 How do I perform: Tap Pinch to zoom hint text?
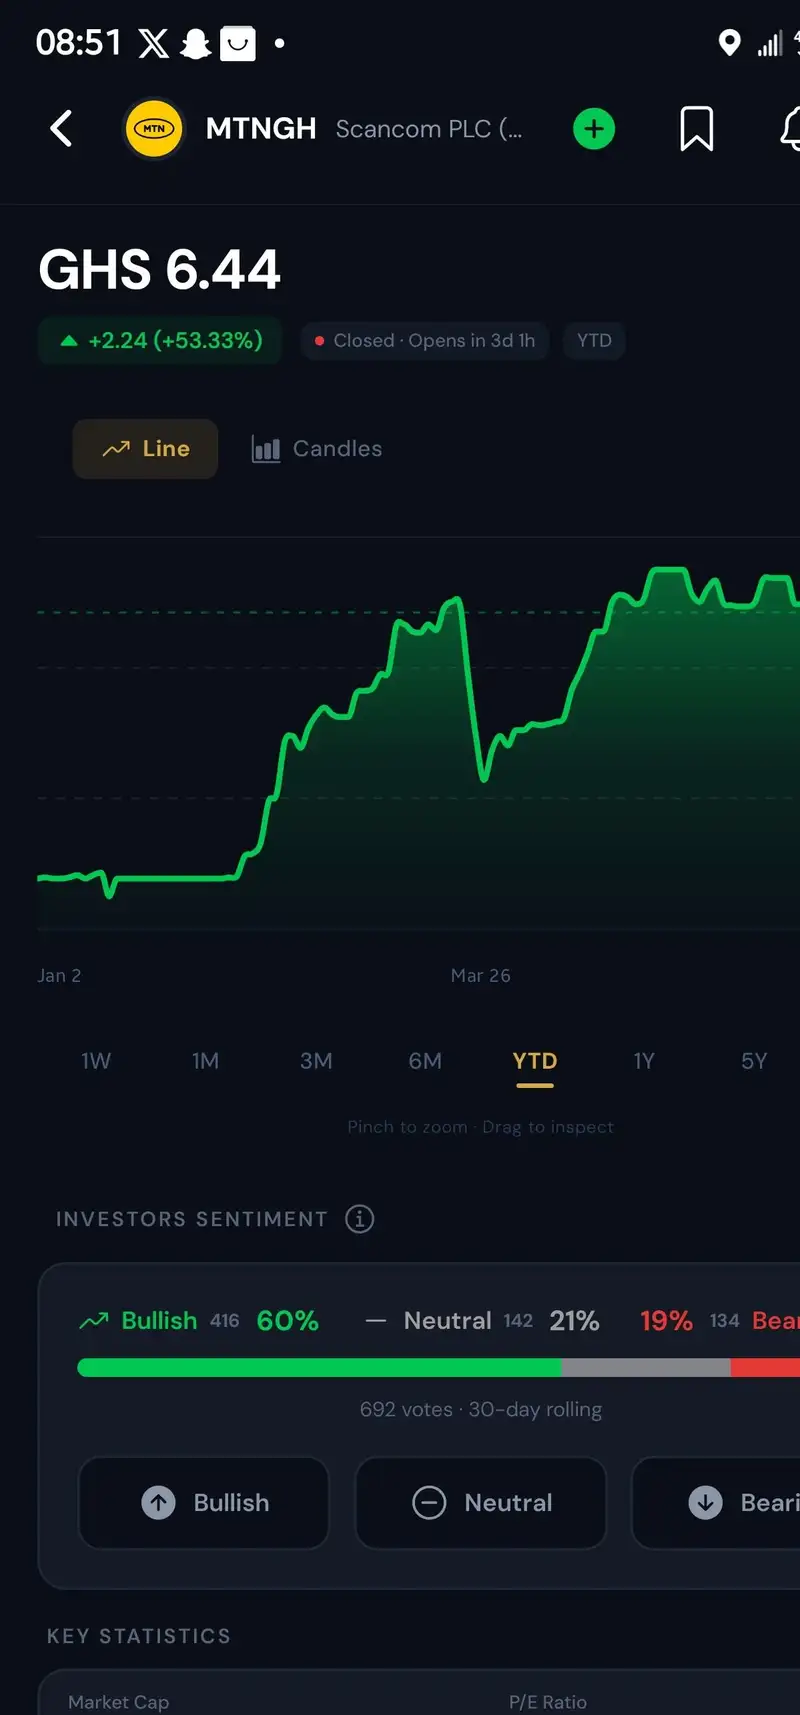(481, 1127)
